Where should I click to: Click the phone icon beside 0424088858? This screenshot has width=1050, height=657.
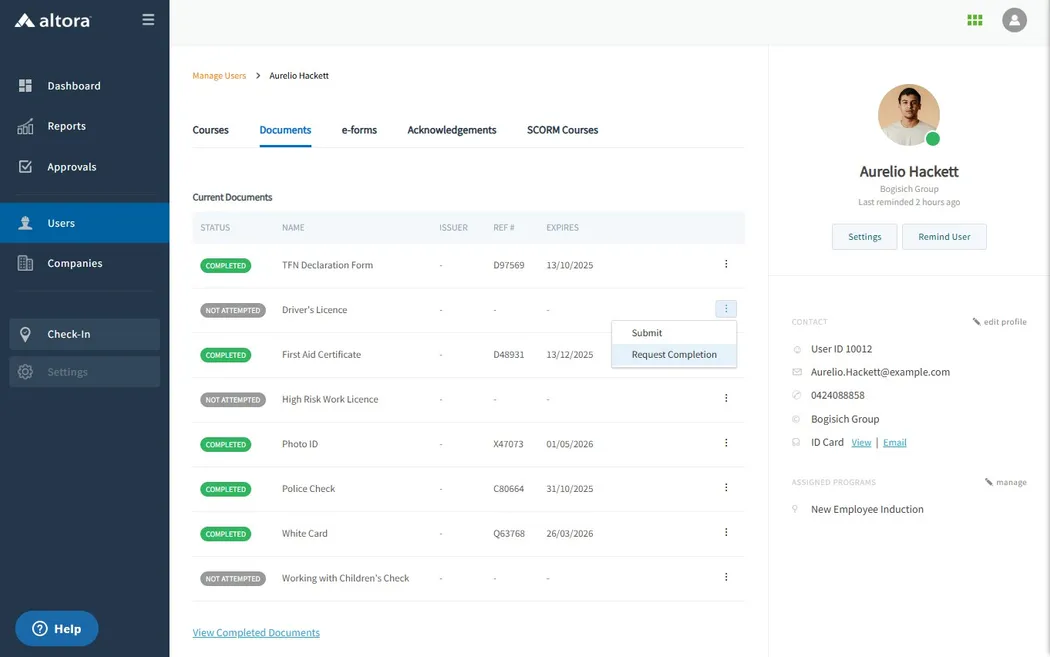(x=797, y=395)
